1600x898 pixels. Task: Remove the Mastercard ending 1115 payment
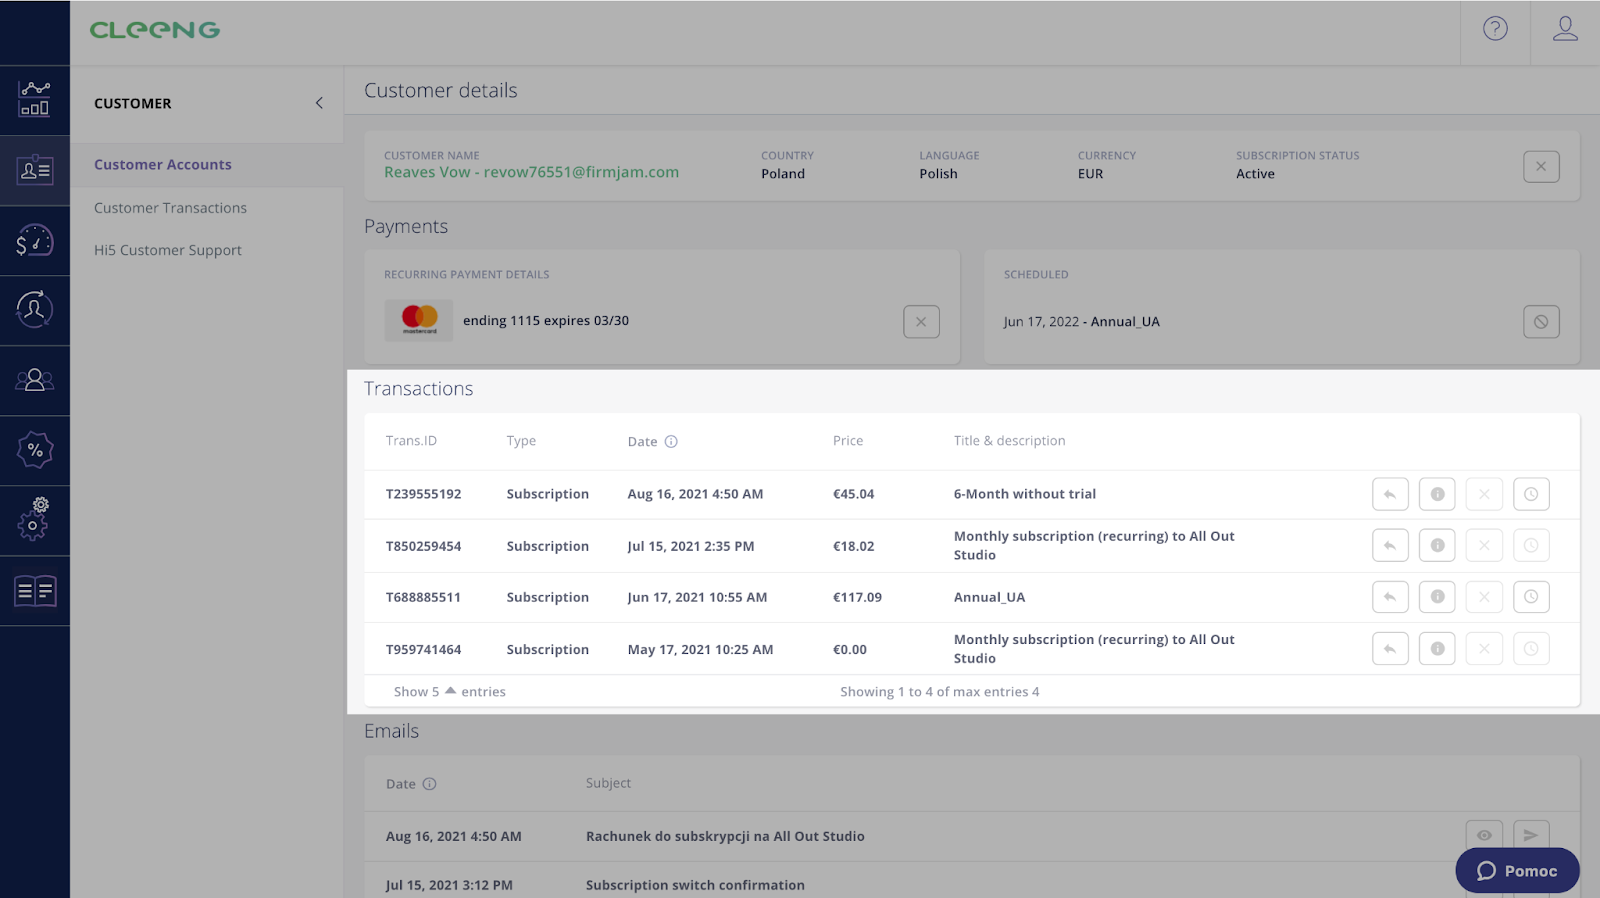tap(921, 322)
